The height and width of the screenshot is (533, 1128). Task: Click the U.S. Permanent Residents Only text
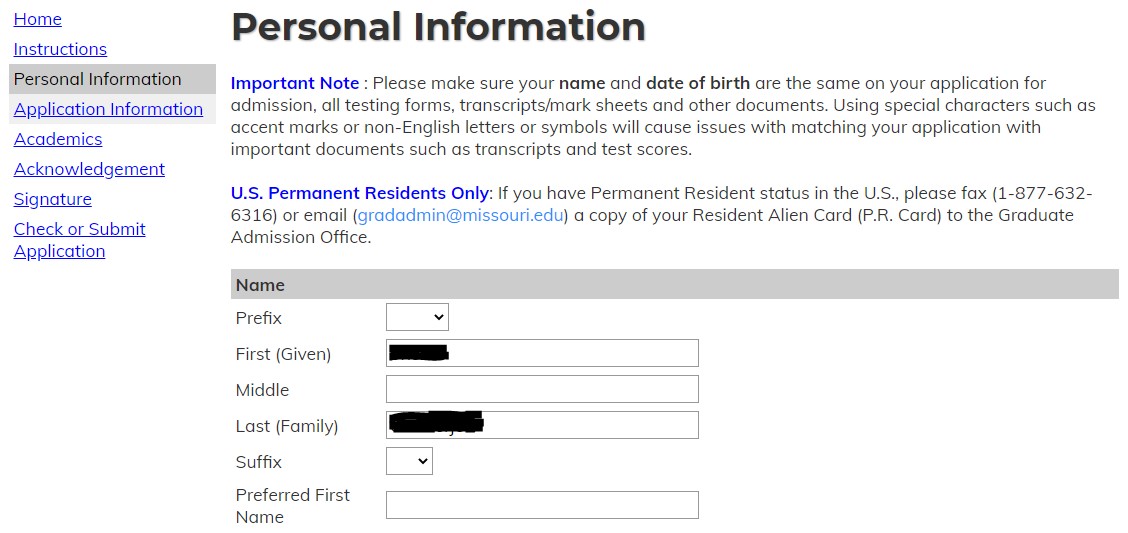point(360,193)
